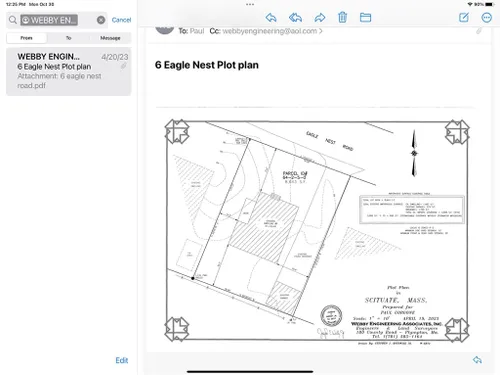Tap the three-dot multitasking control at top
The width and height of the screenshot is (500, 375).
coord(250,4)
